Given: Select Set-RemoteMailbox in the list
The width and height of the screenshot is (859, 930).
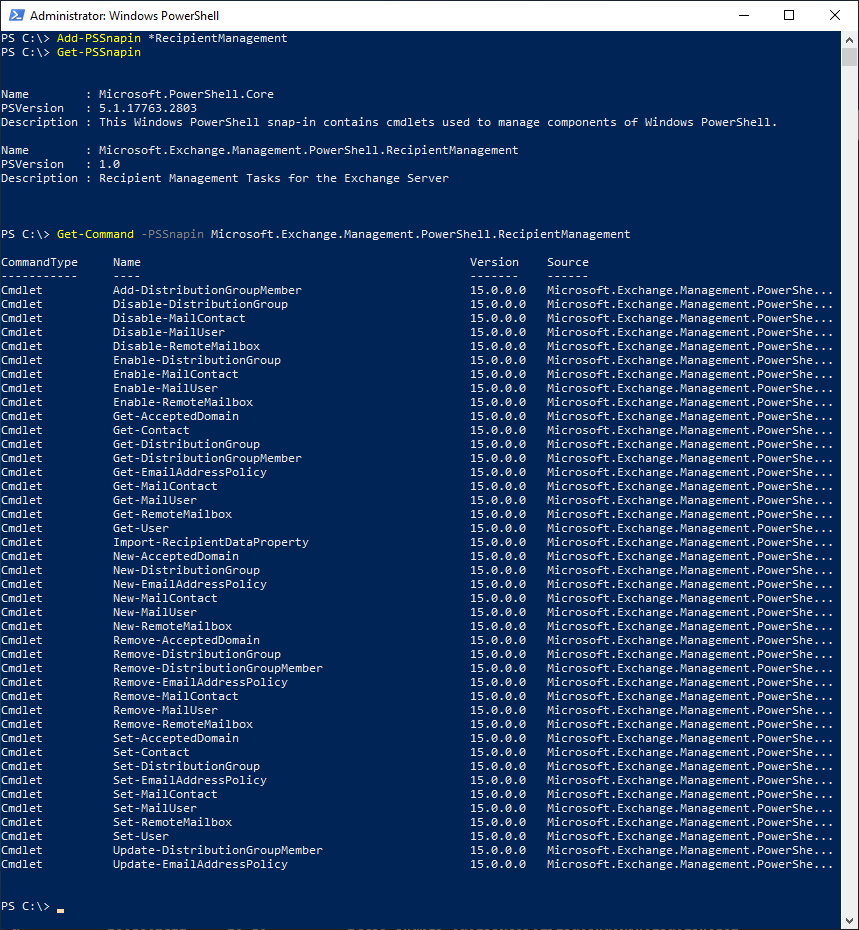Looking at the screenshot, I should (x=172, y=823).
